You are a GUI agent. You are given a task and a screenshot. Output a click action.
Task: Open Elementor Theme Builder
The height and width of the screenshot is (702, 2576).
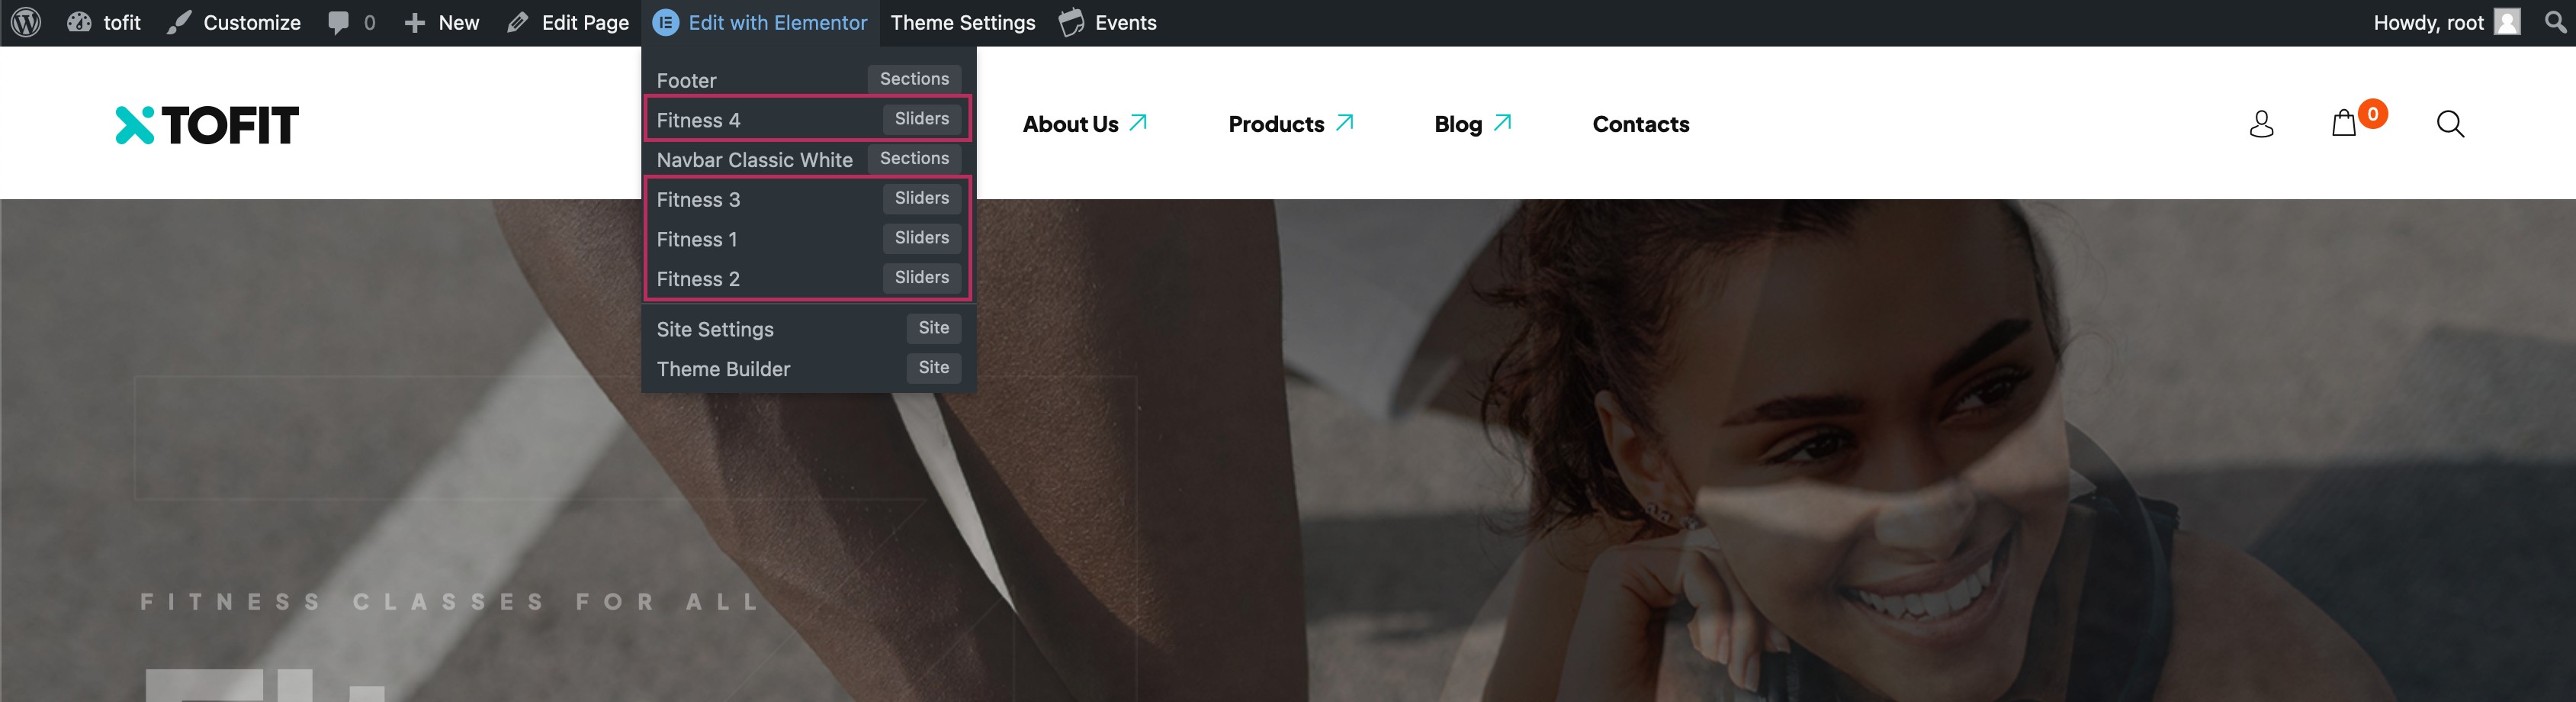pyautogui.click(x=808, y=368)
